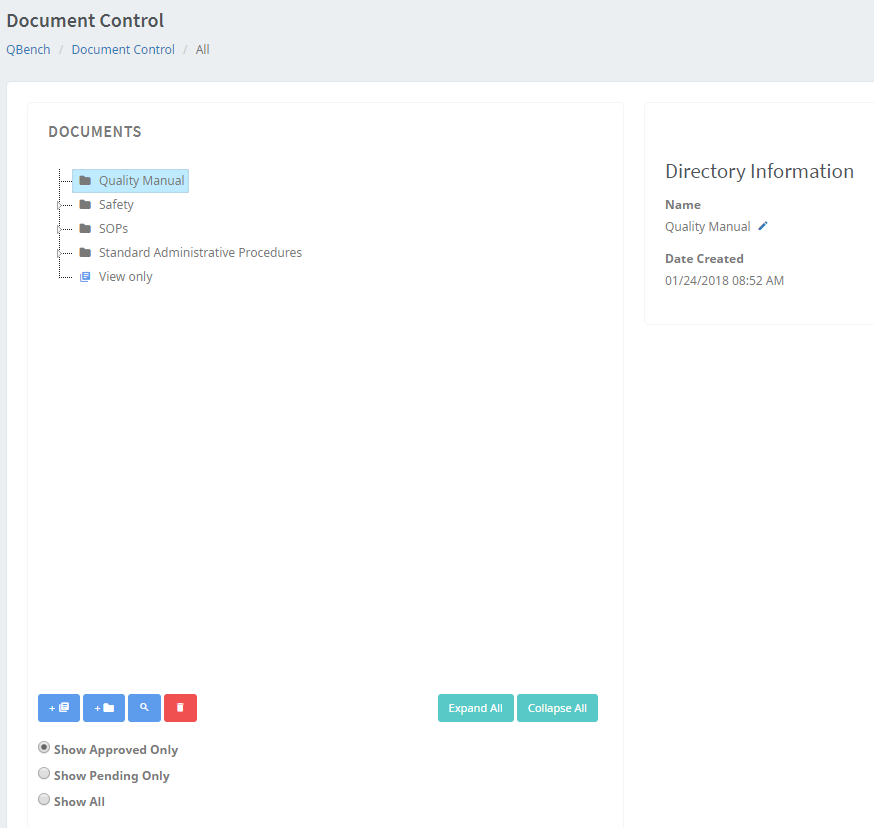Click the Standard Administrative Procedures folder icon
The image size is (874, 828).
point(85,252)
